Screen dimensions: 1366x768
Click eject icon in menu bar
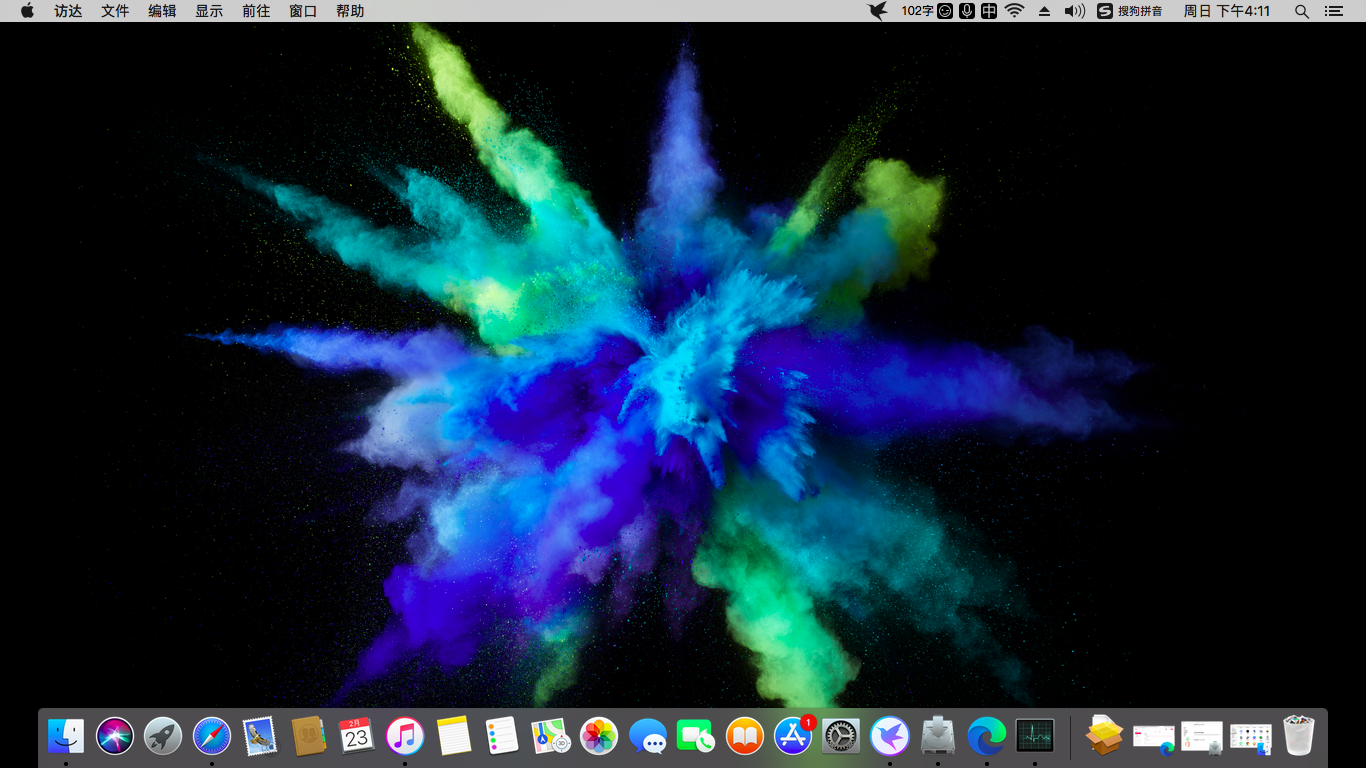(1045, 11)
